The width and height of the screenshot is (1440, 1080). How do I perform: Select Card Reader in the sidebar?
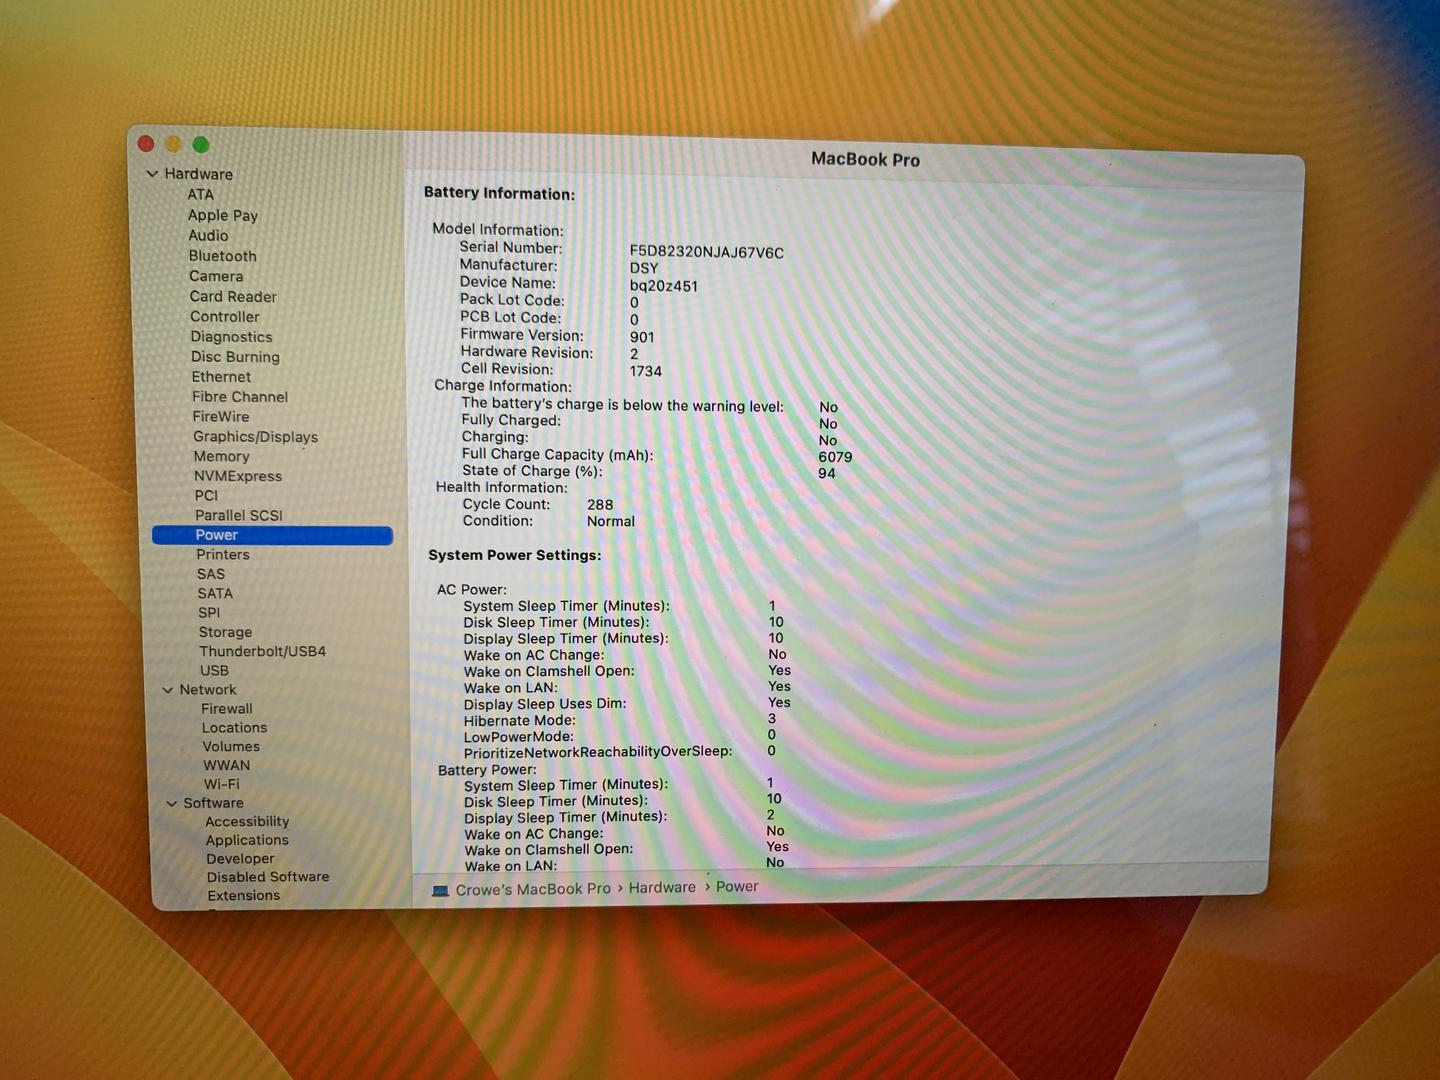click(x=233, y=297)
